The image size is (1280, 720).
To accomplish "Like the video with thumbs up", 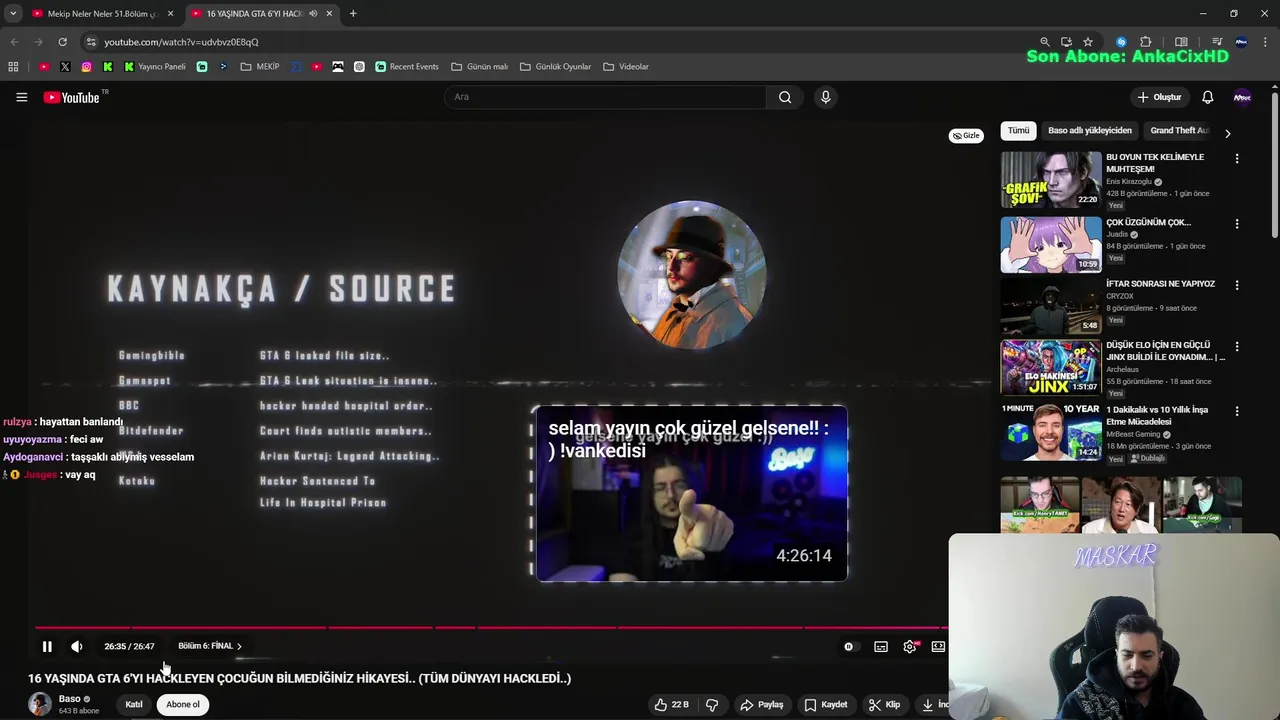I will click(x=671, y=705).
